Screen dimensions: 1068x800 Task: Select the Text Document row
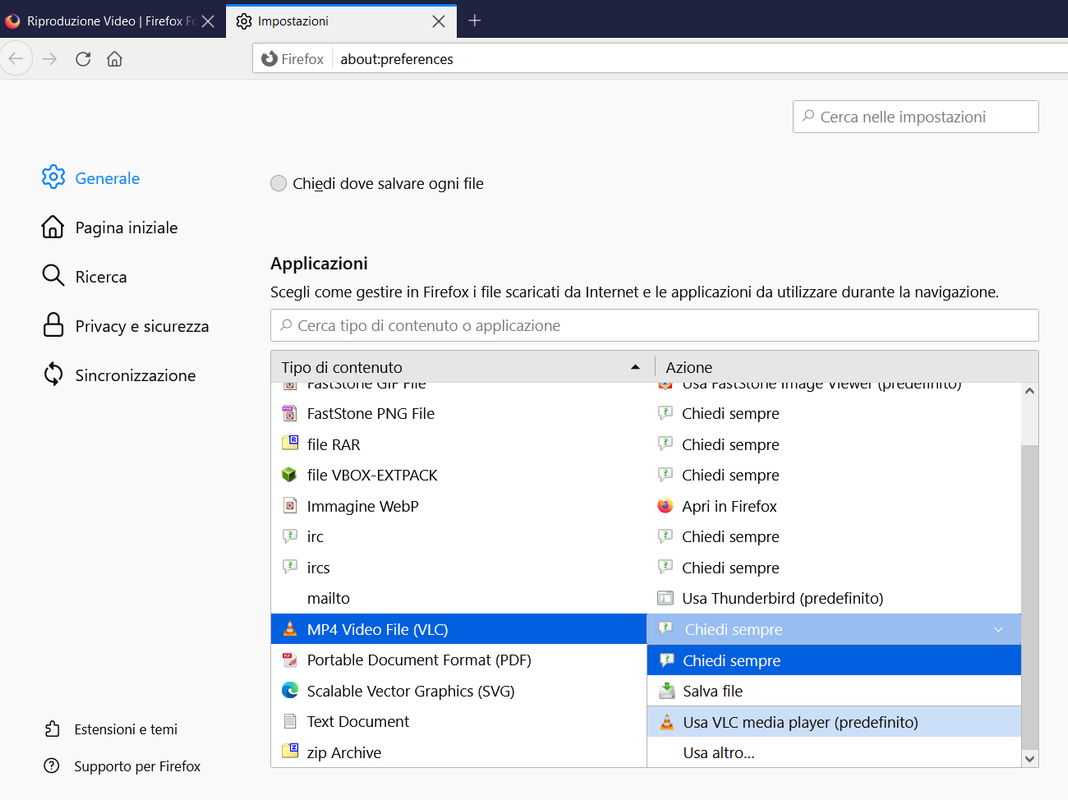coord(458,721)
